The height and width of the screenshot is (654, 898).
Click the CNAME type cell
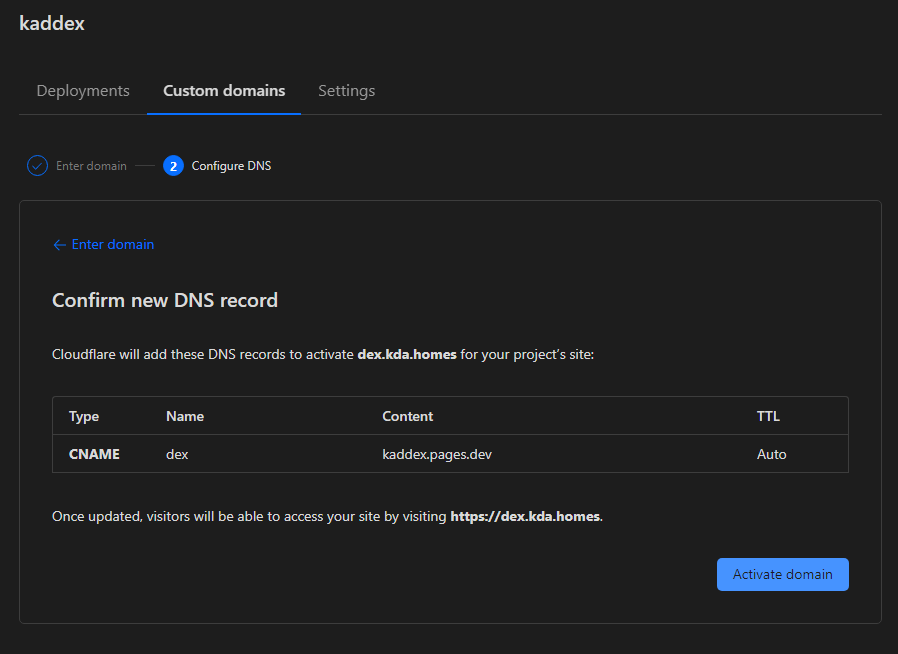point(94,454)
